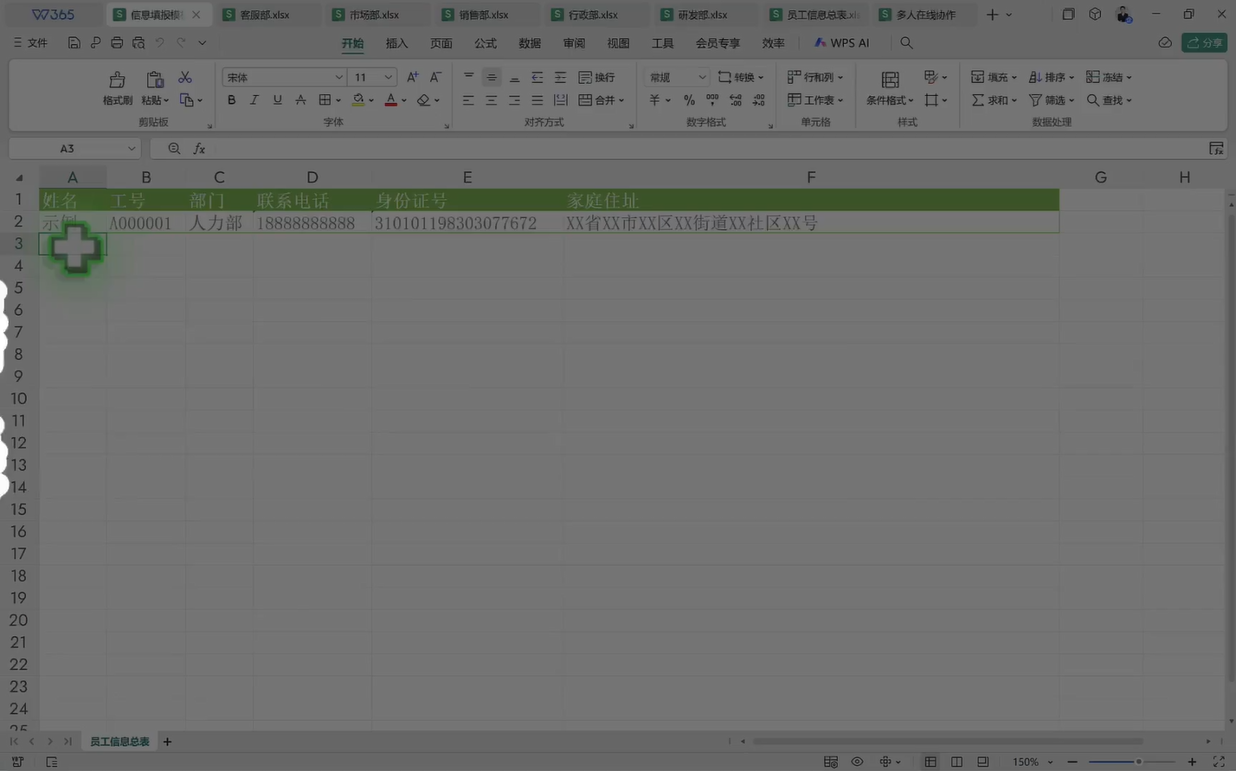
Task: Open the font size dropdown showing 11
Action: tap(373, 77)
